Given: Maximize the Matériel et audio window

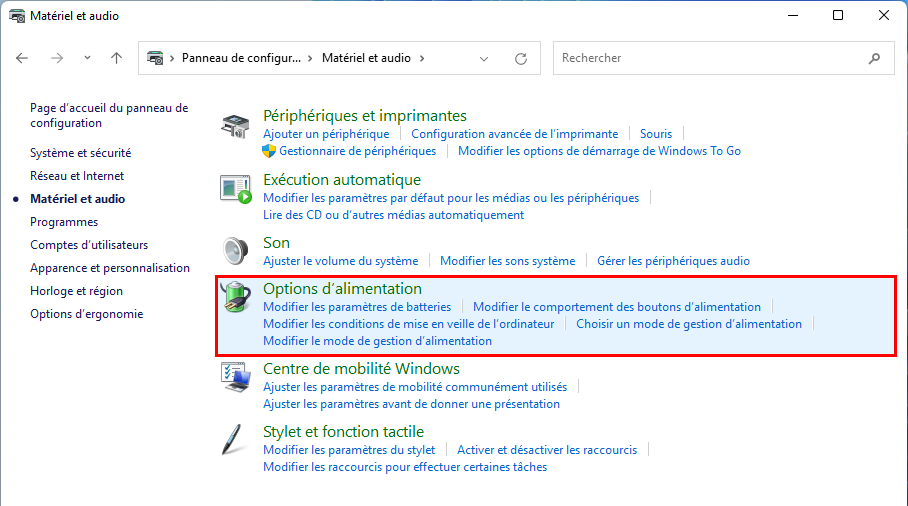Looking at the screenshot, I should (x=838, y=15).
